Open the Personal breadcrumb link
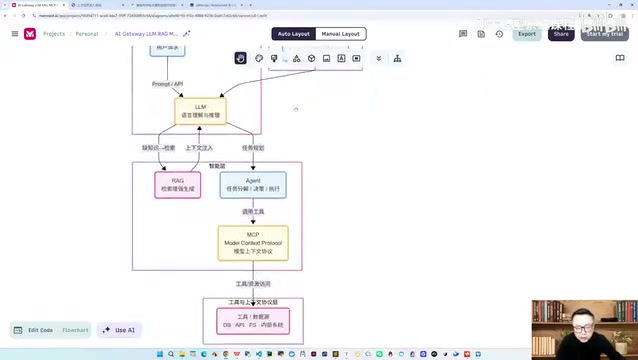Image resolution: width=638 pixels, height=360 pixels. (87, 34)
